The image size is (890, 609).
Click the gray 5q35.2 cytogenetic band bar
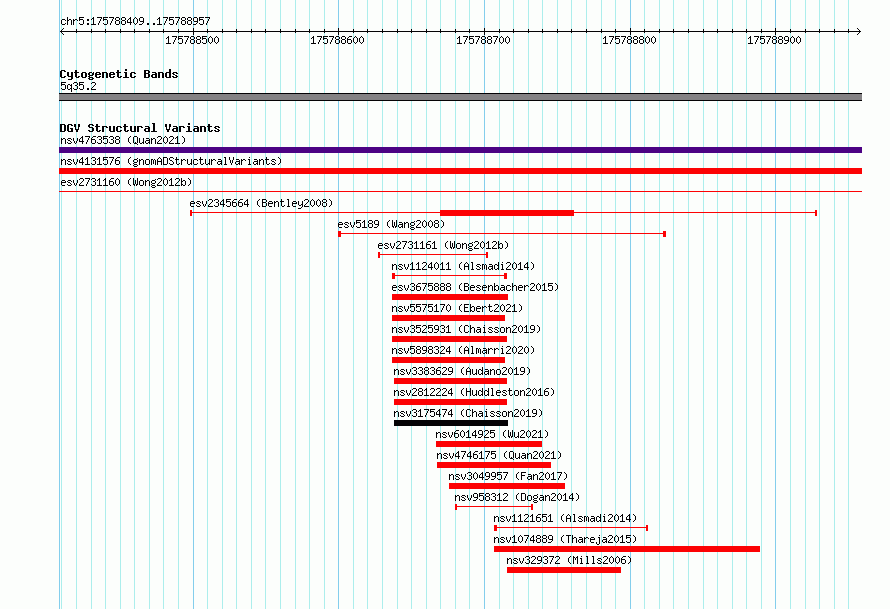[460, 97]
